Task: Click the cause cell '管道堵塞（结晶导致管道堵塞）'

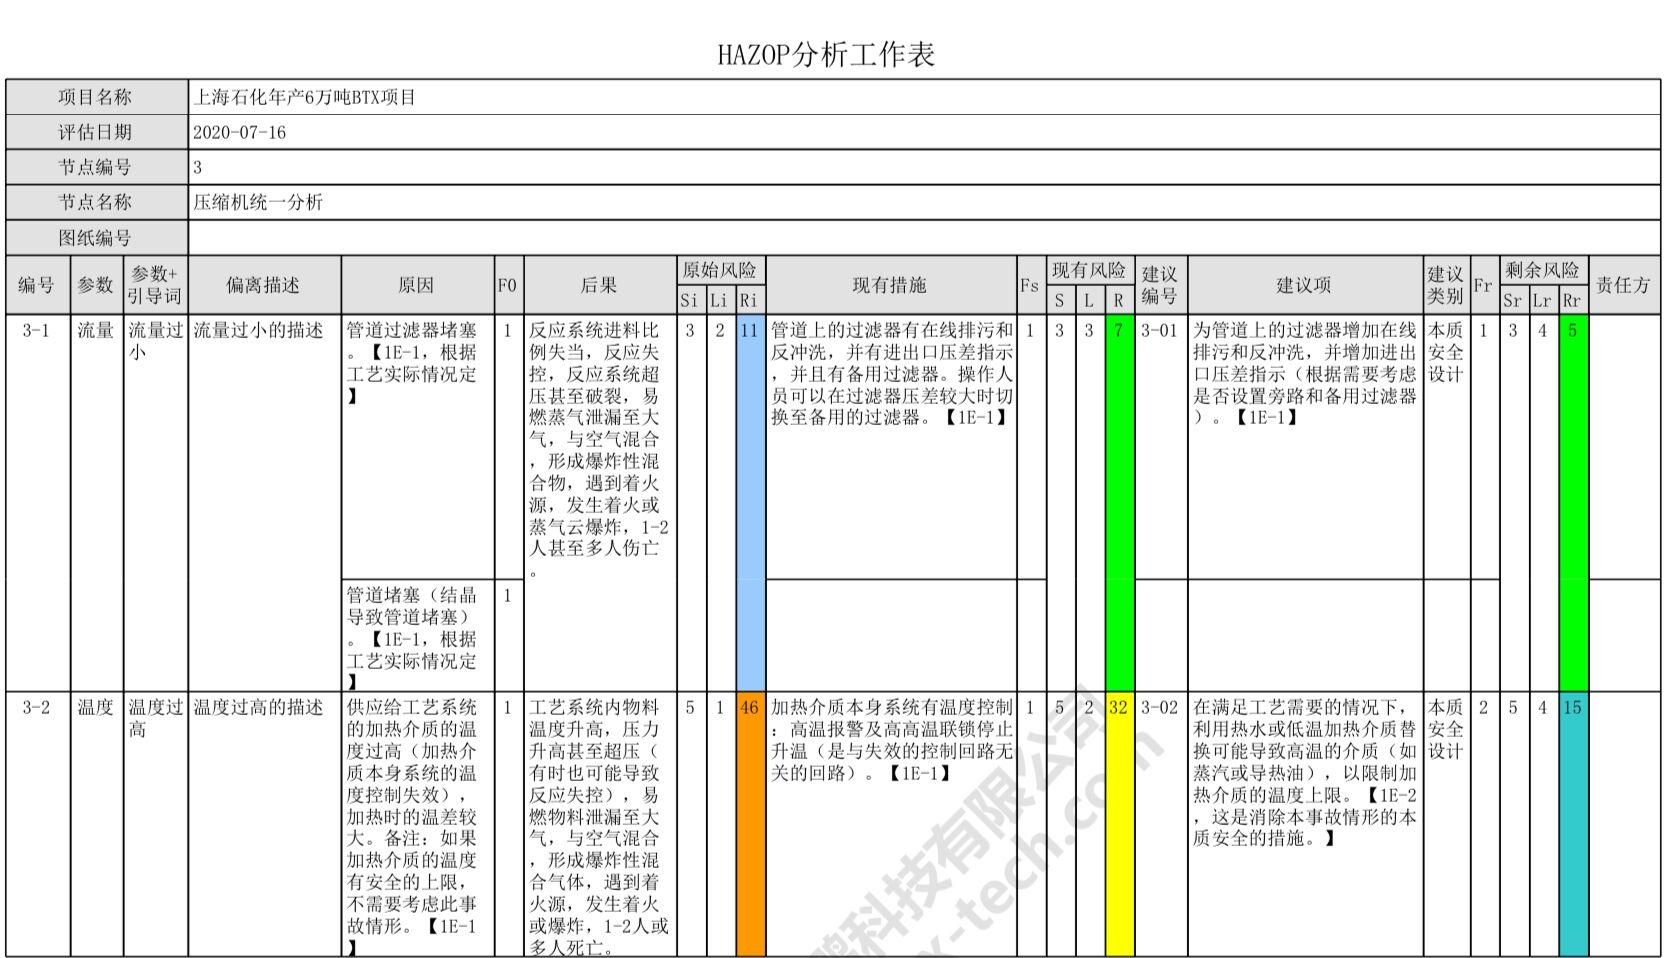Action: coord(418,635)
